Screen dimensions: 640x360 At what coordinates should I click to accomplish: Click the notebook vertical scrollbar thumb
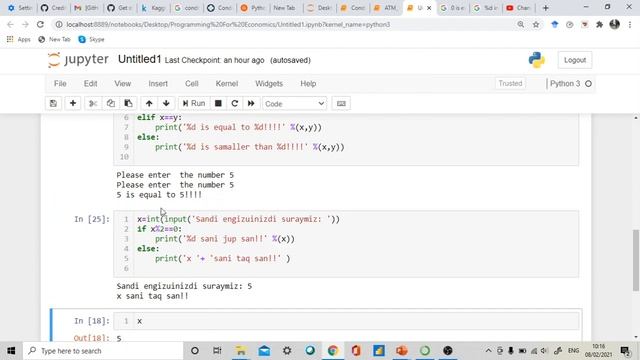click(x=636, y=260)
